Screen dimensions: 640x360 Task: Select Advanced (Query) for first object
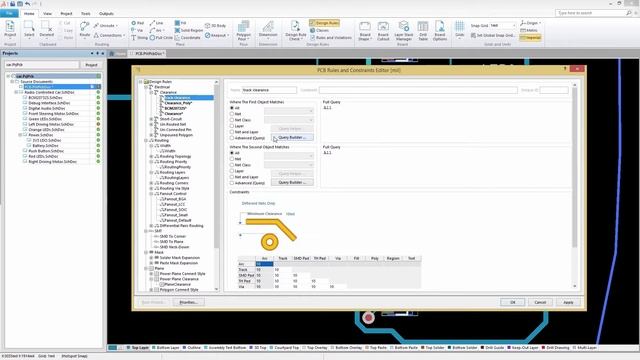click(232, 138)
